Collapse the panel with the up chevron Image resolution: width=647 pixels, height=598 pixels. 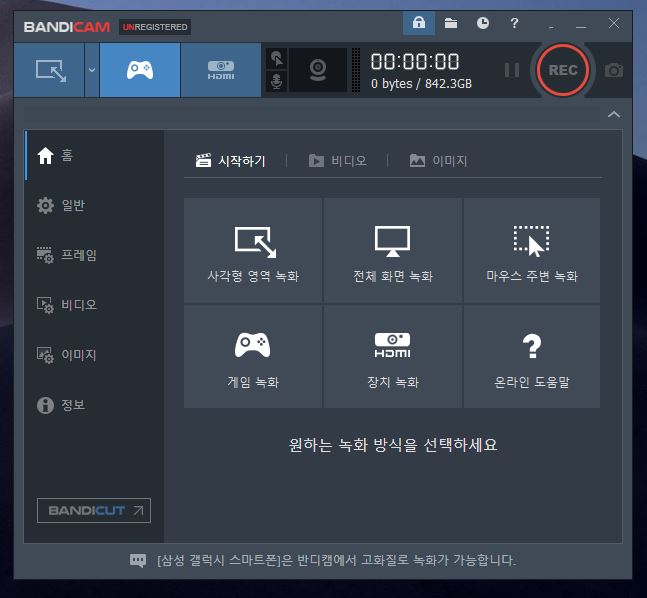(x=614, y=114)
